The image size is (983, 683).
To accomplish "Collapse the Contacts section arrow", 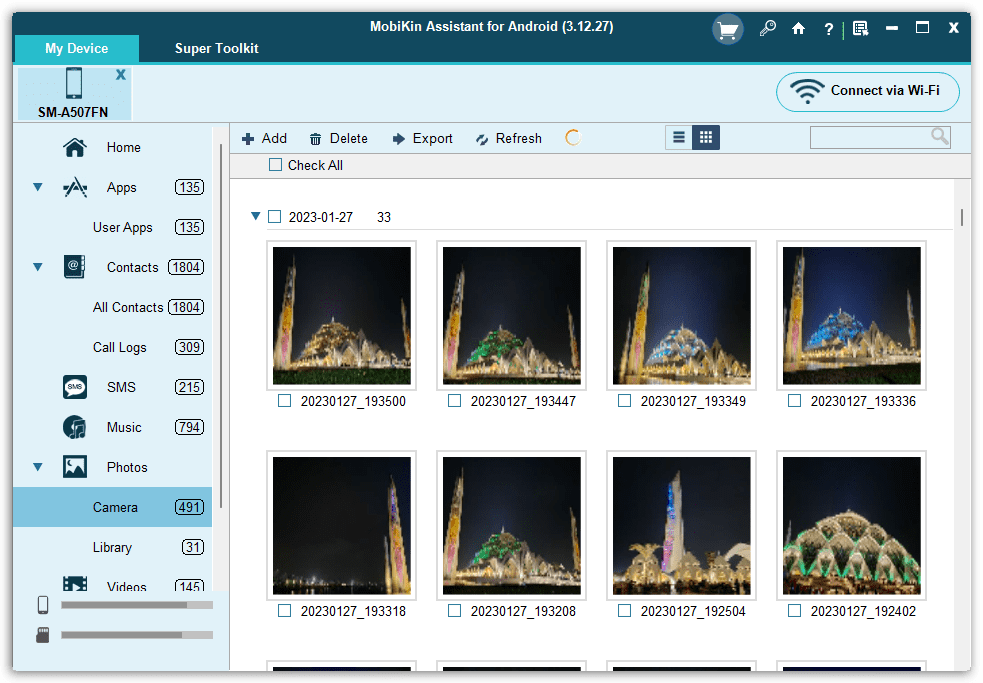I will [38, 267].
